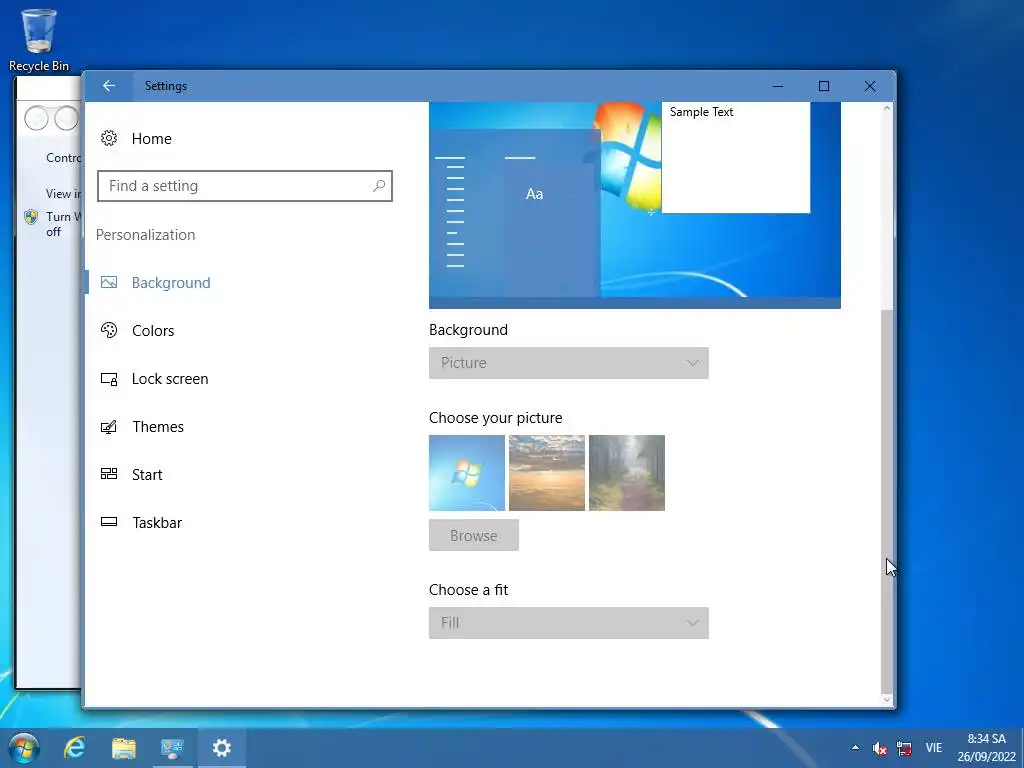Click the Settings vertical scrollbar thumb
This screenshot has width=1024, height=768.
tap(886, 502)
